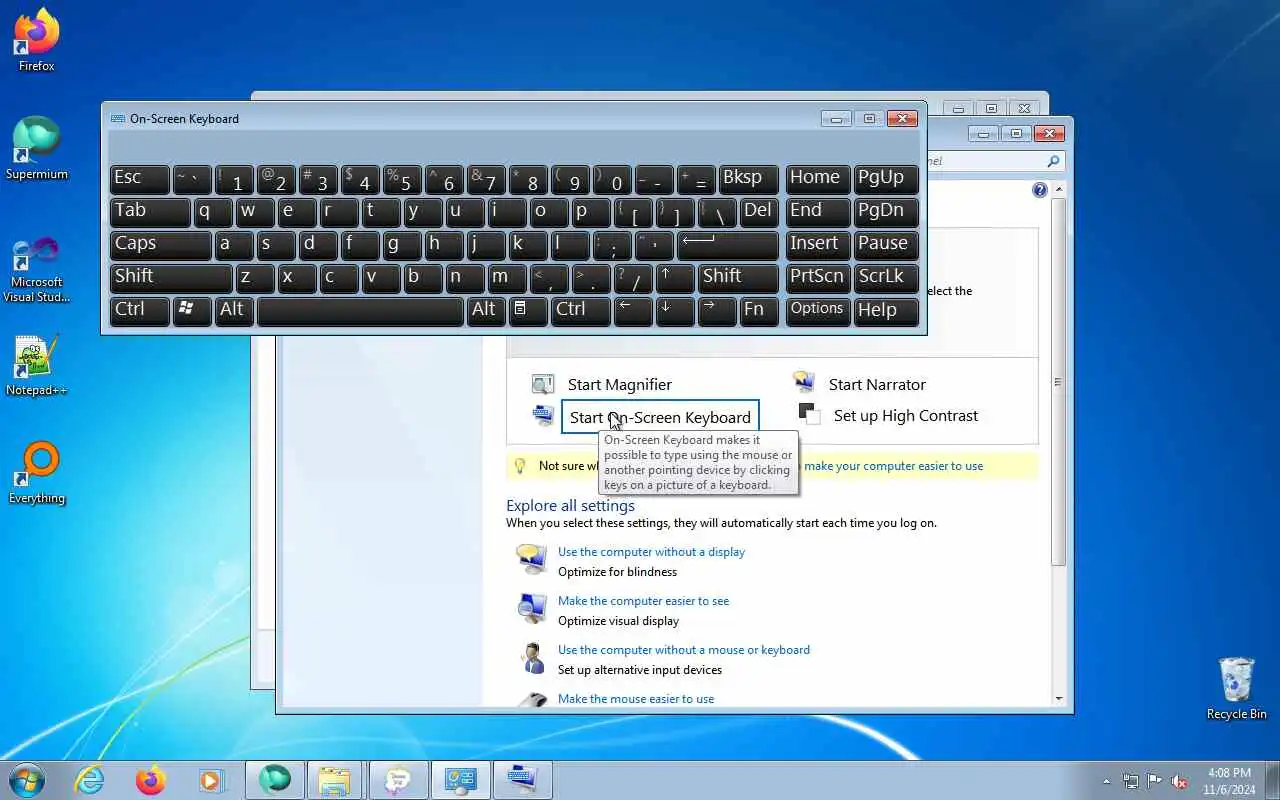Open 'Make the computer easier to see'

[x=643, y=601]
